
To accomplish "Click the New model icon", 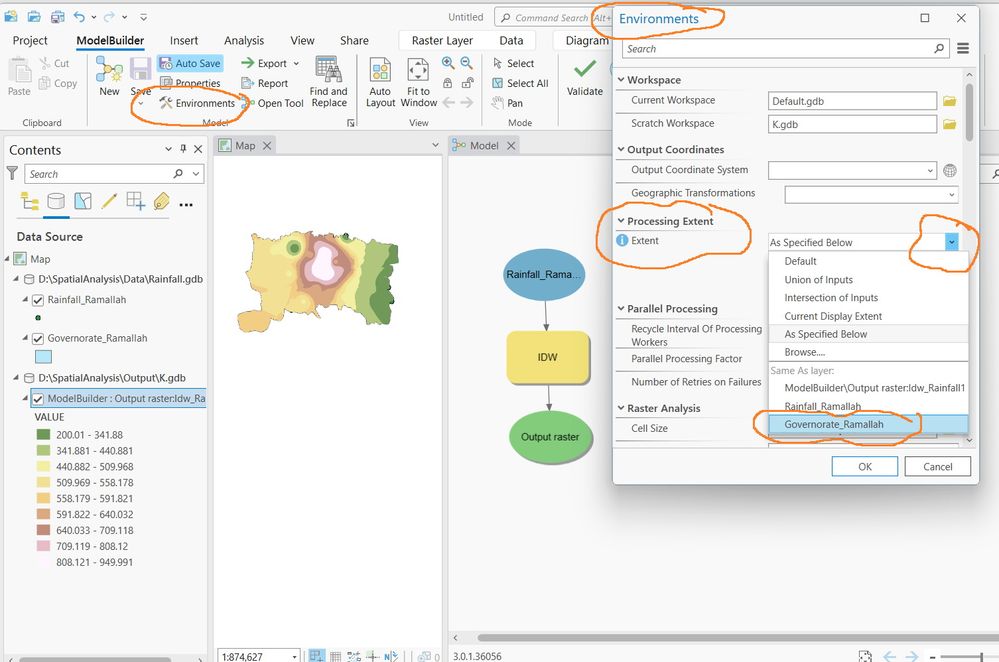I will point(109,69).
